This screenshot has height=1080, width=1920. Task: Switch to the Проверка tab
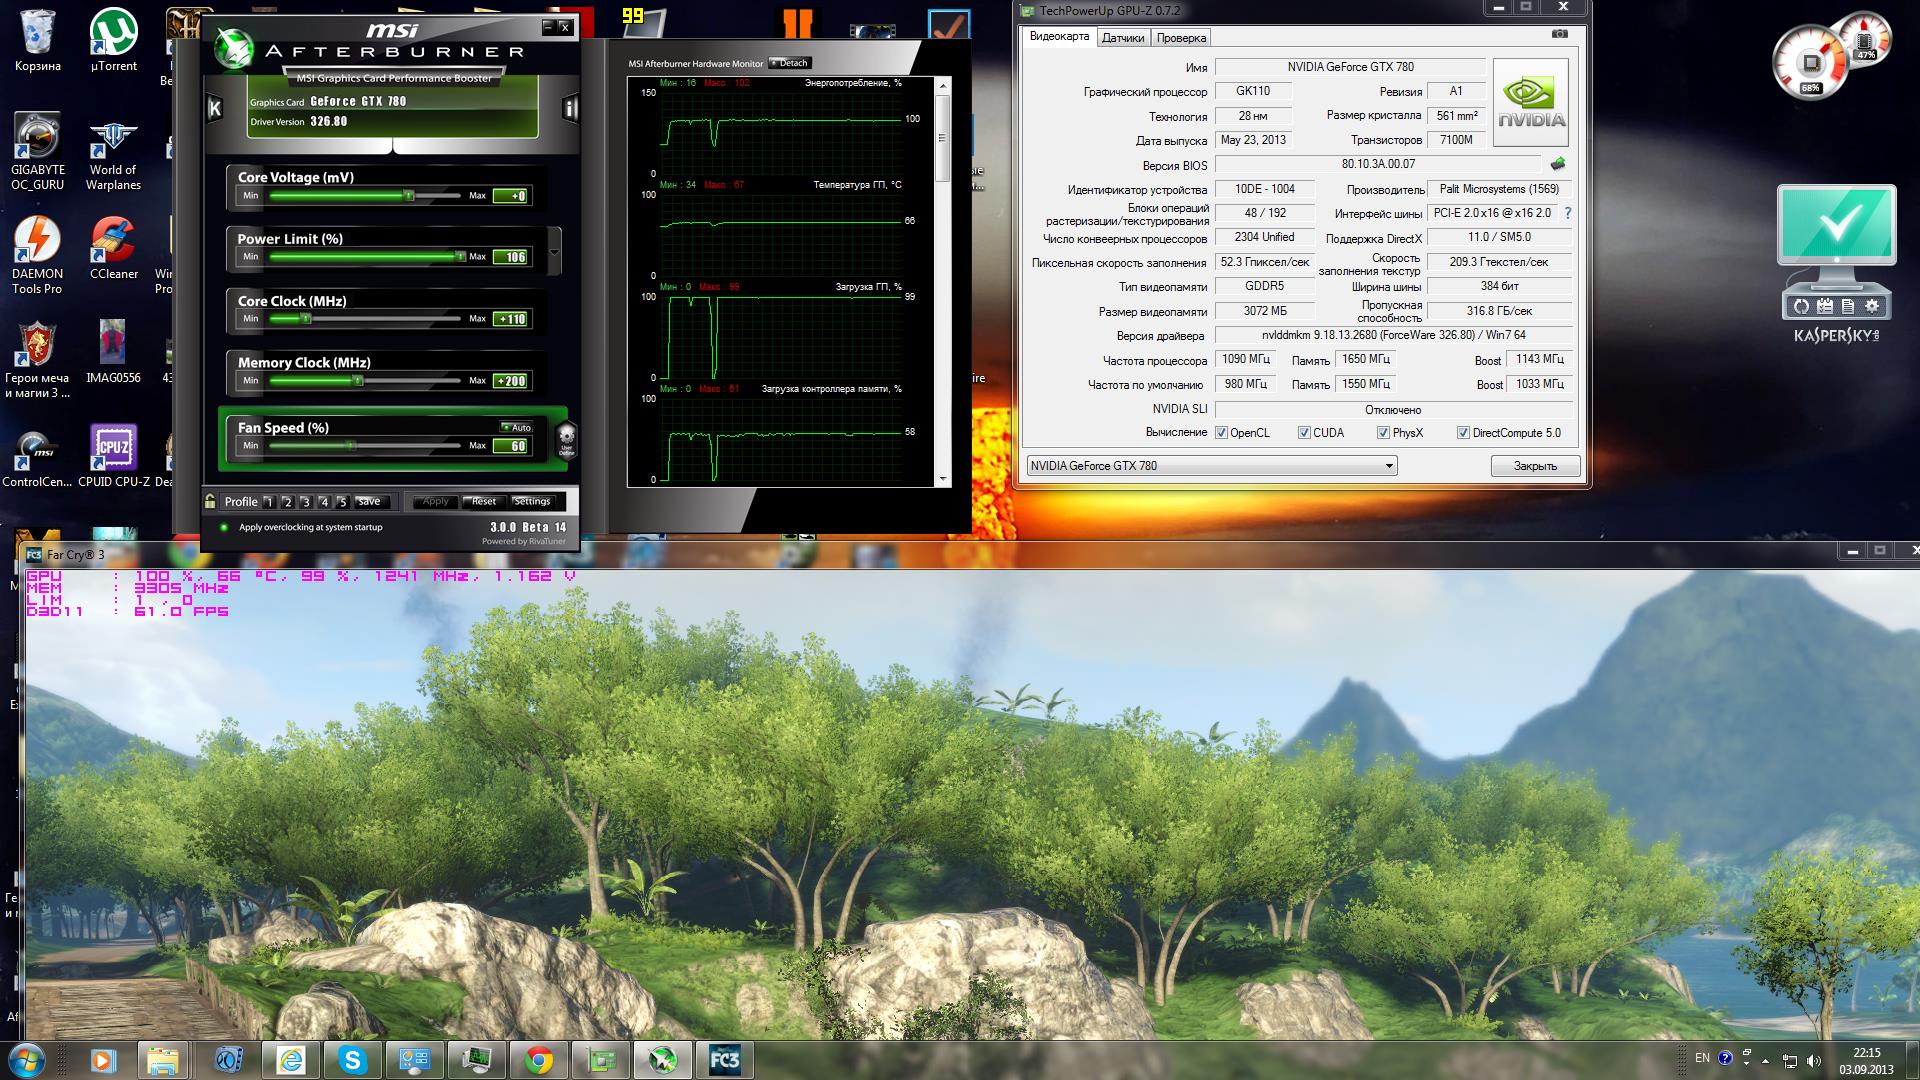coord(1181,38)
